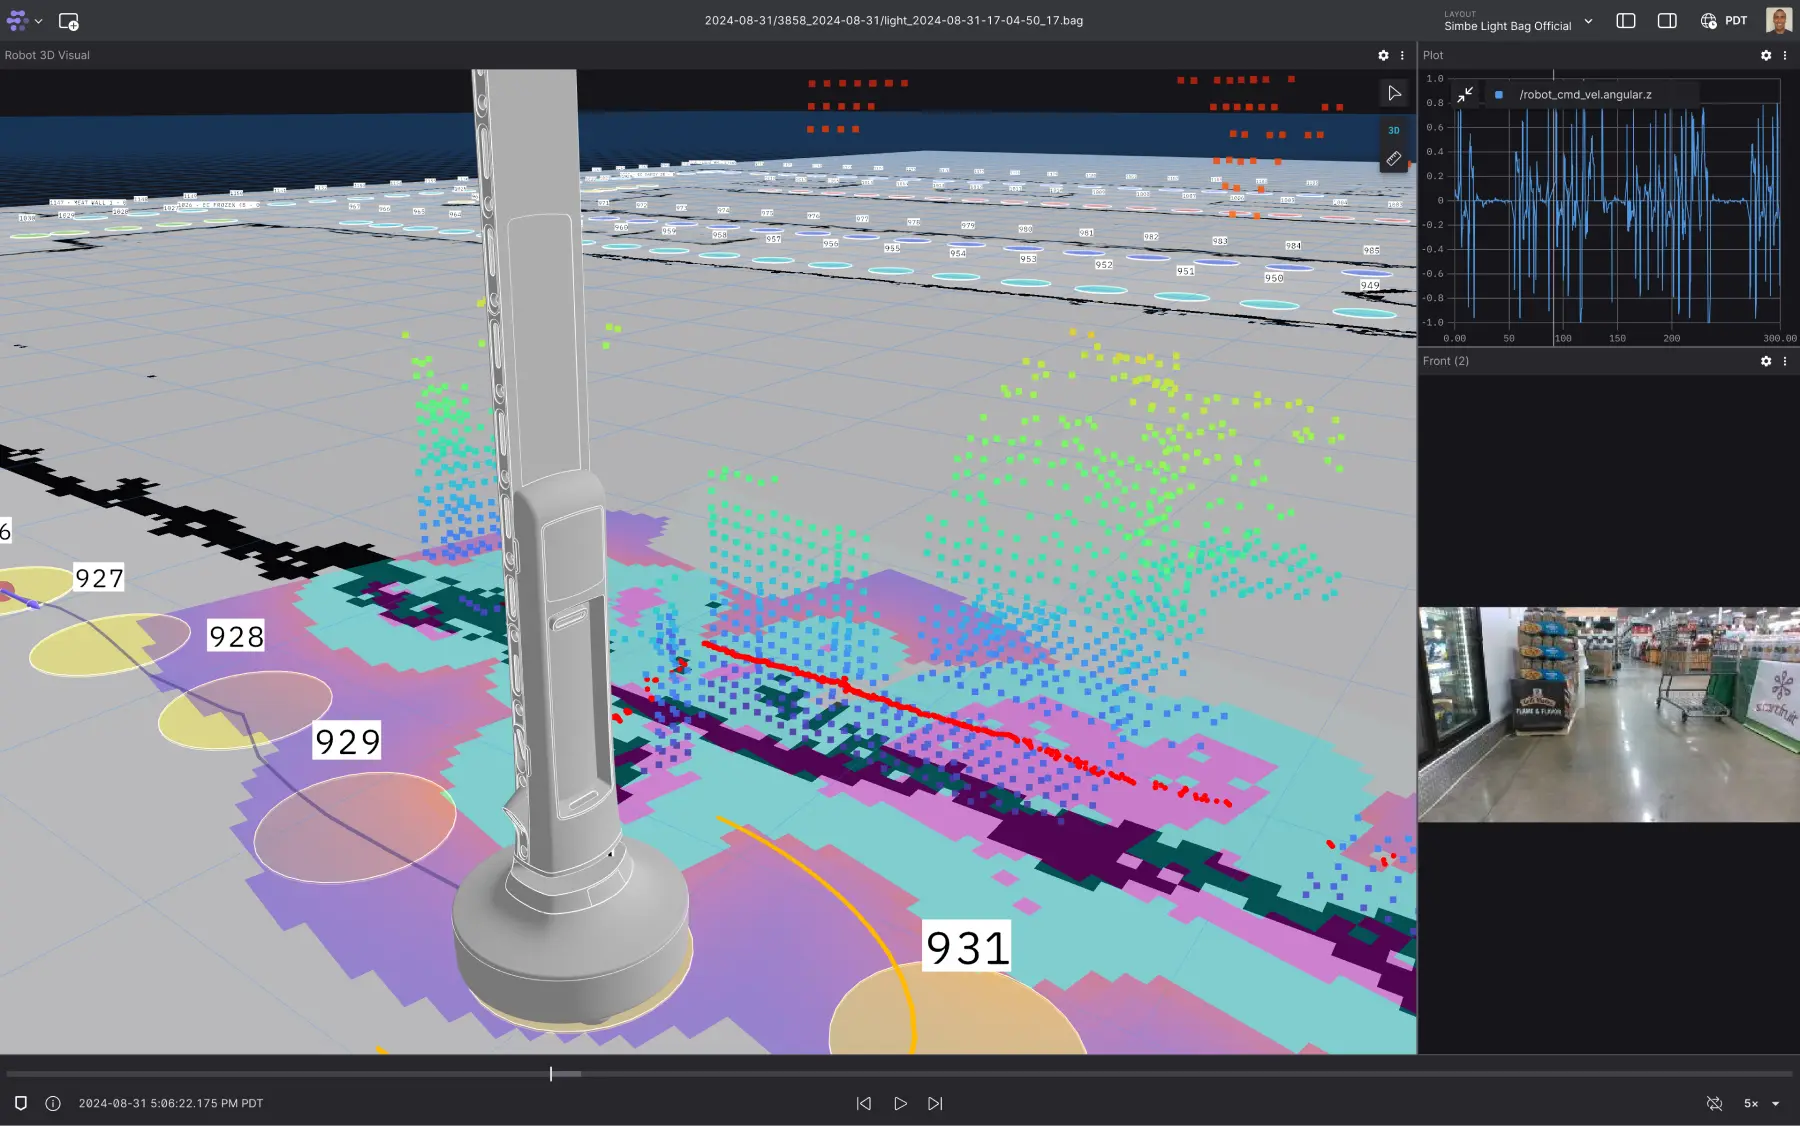The width and height of the screenshot is (1800, 1126).
Task: Collapse the plot legend with the shrink arrows icon
Action: click(x=1466, y=94)
